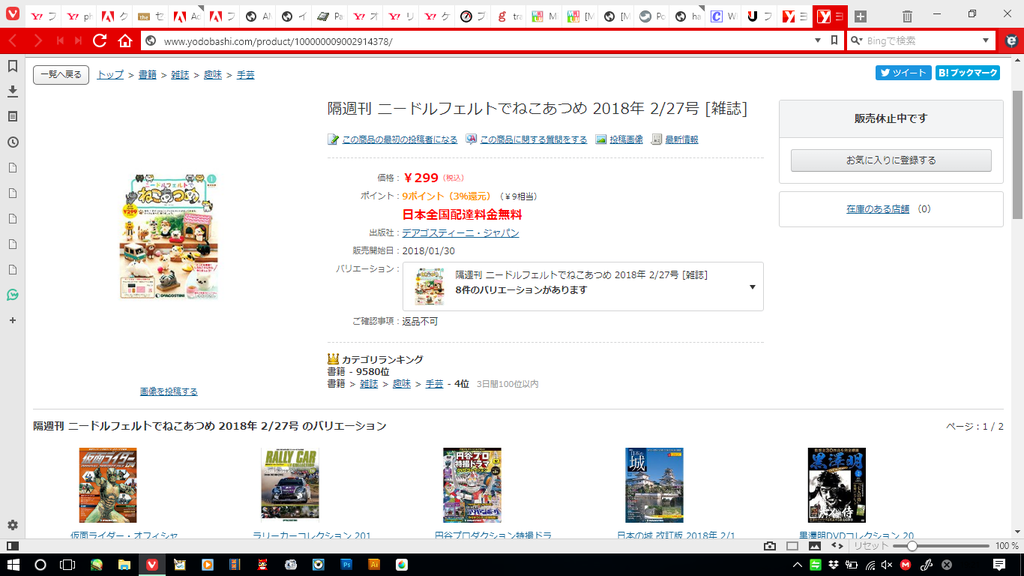1024x576 pixels.
Task: Adjust the page zoom slider
Action: pyautogui.click(x=912, y=546)
